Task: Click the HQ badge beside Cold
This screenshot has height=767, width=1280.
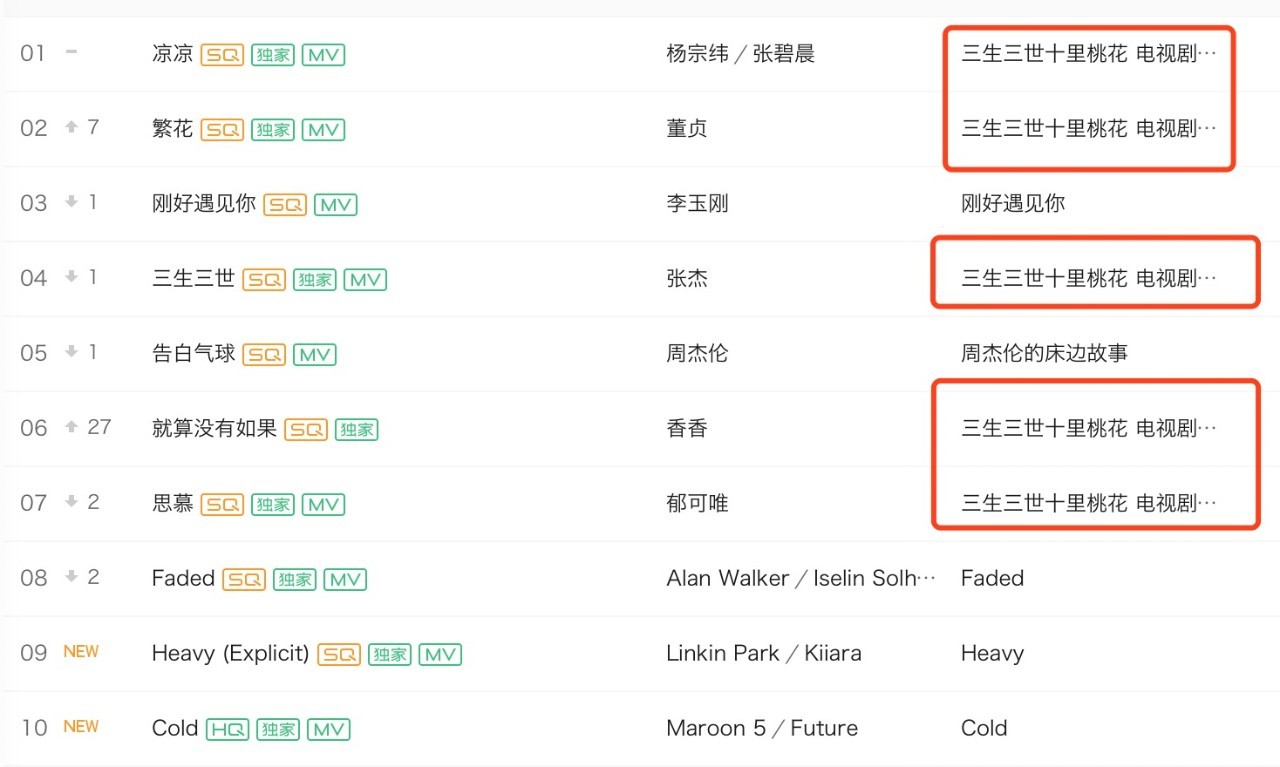Action: [227, 730]
